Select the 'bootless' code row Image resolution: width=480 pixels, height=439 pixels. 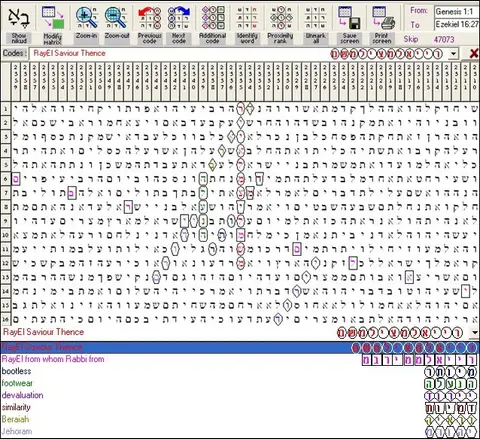pos(240,371)
